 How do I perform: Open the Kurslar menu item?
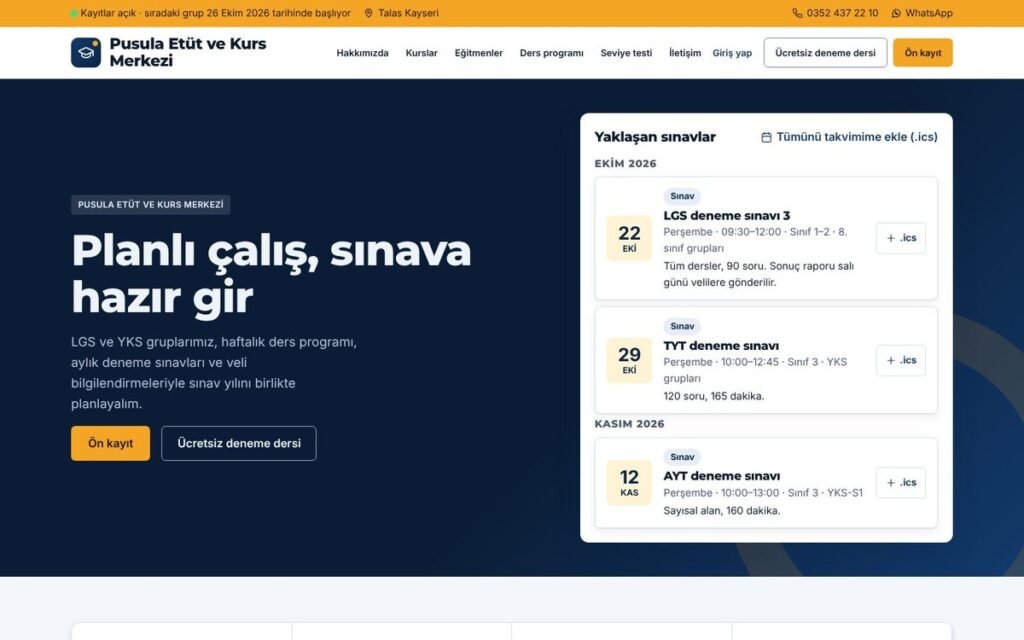point(421,53)
